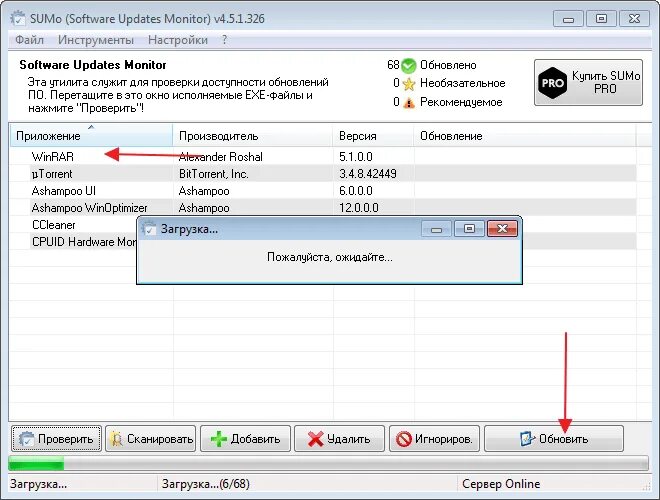Click the Обновлено count label

(448, 65)
